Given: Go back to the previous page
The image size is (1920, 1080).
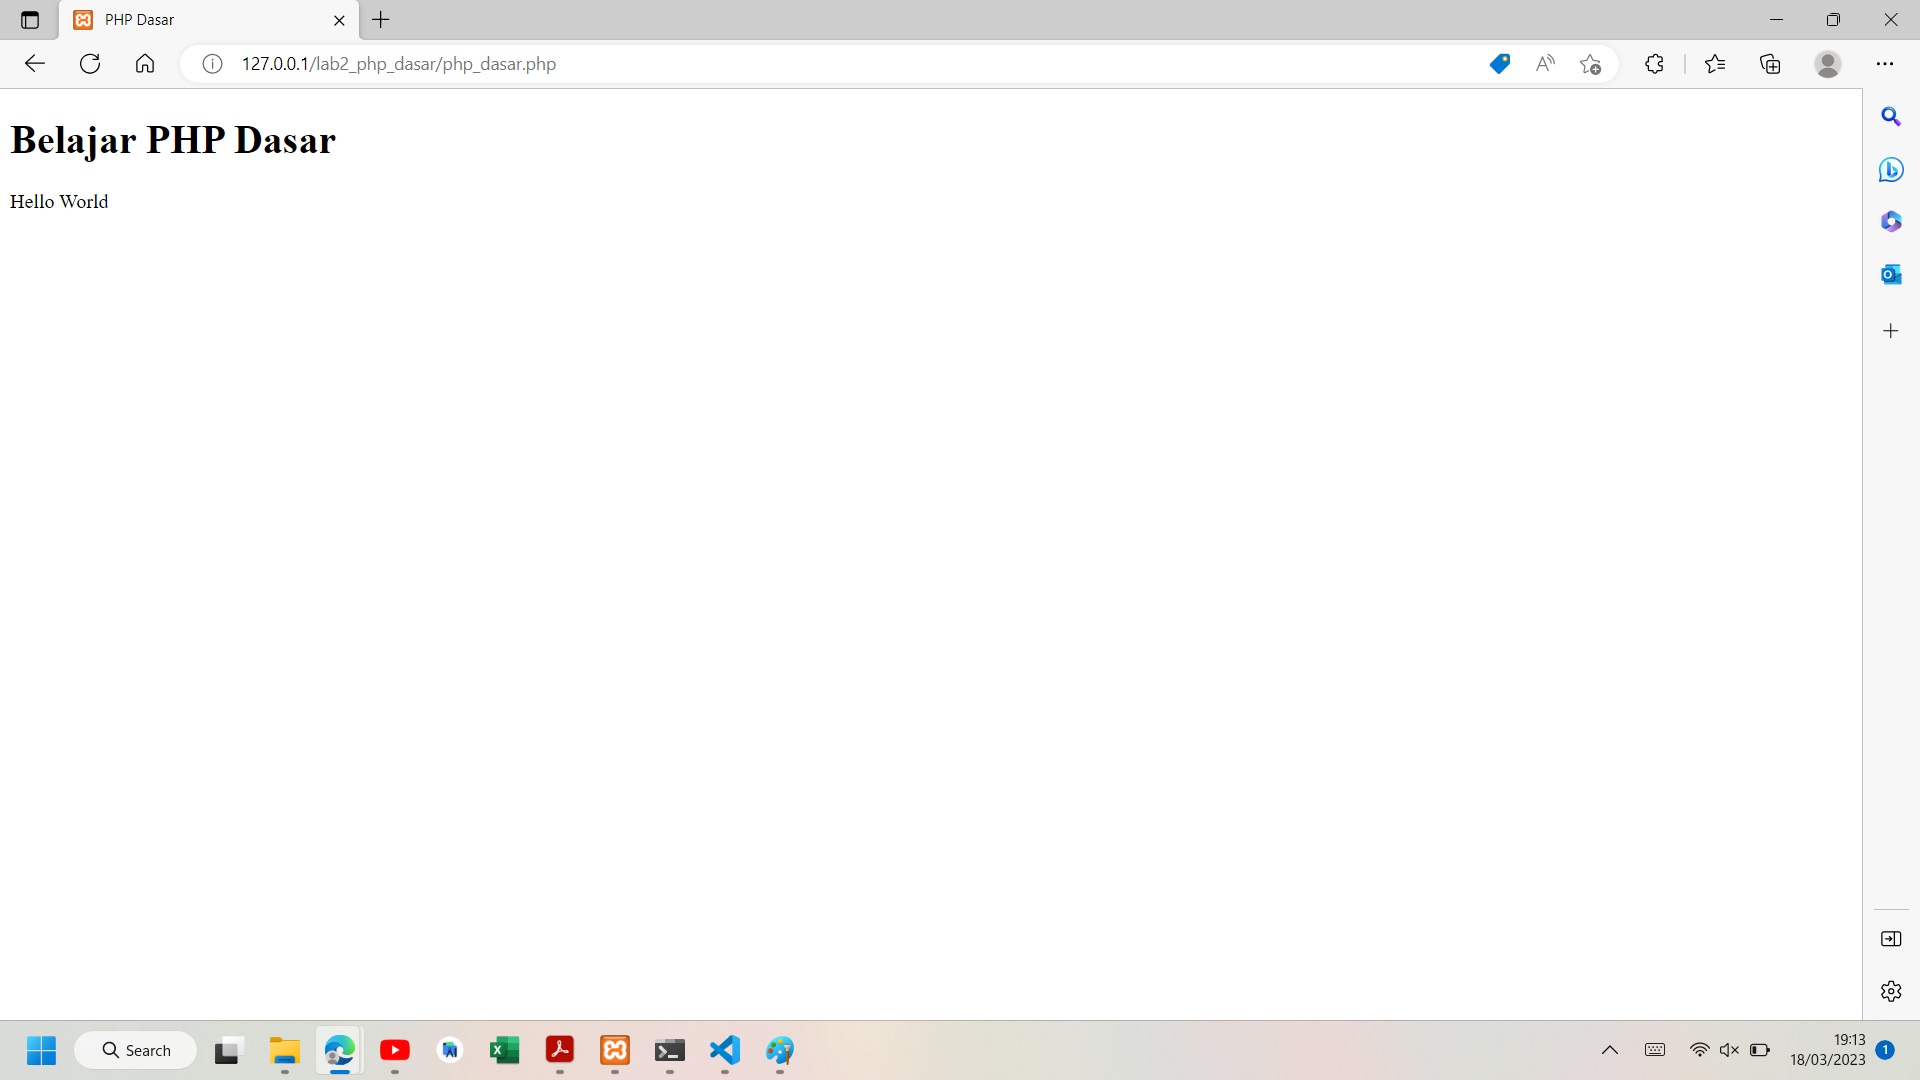Looking at the screenshot, I should [35, 64].
